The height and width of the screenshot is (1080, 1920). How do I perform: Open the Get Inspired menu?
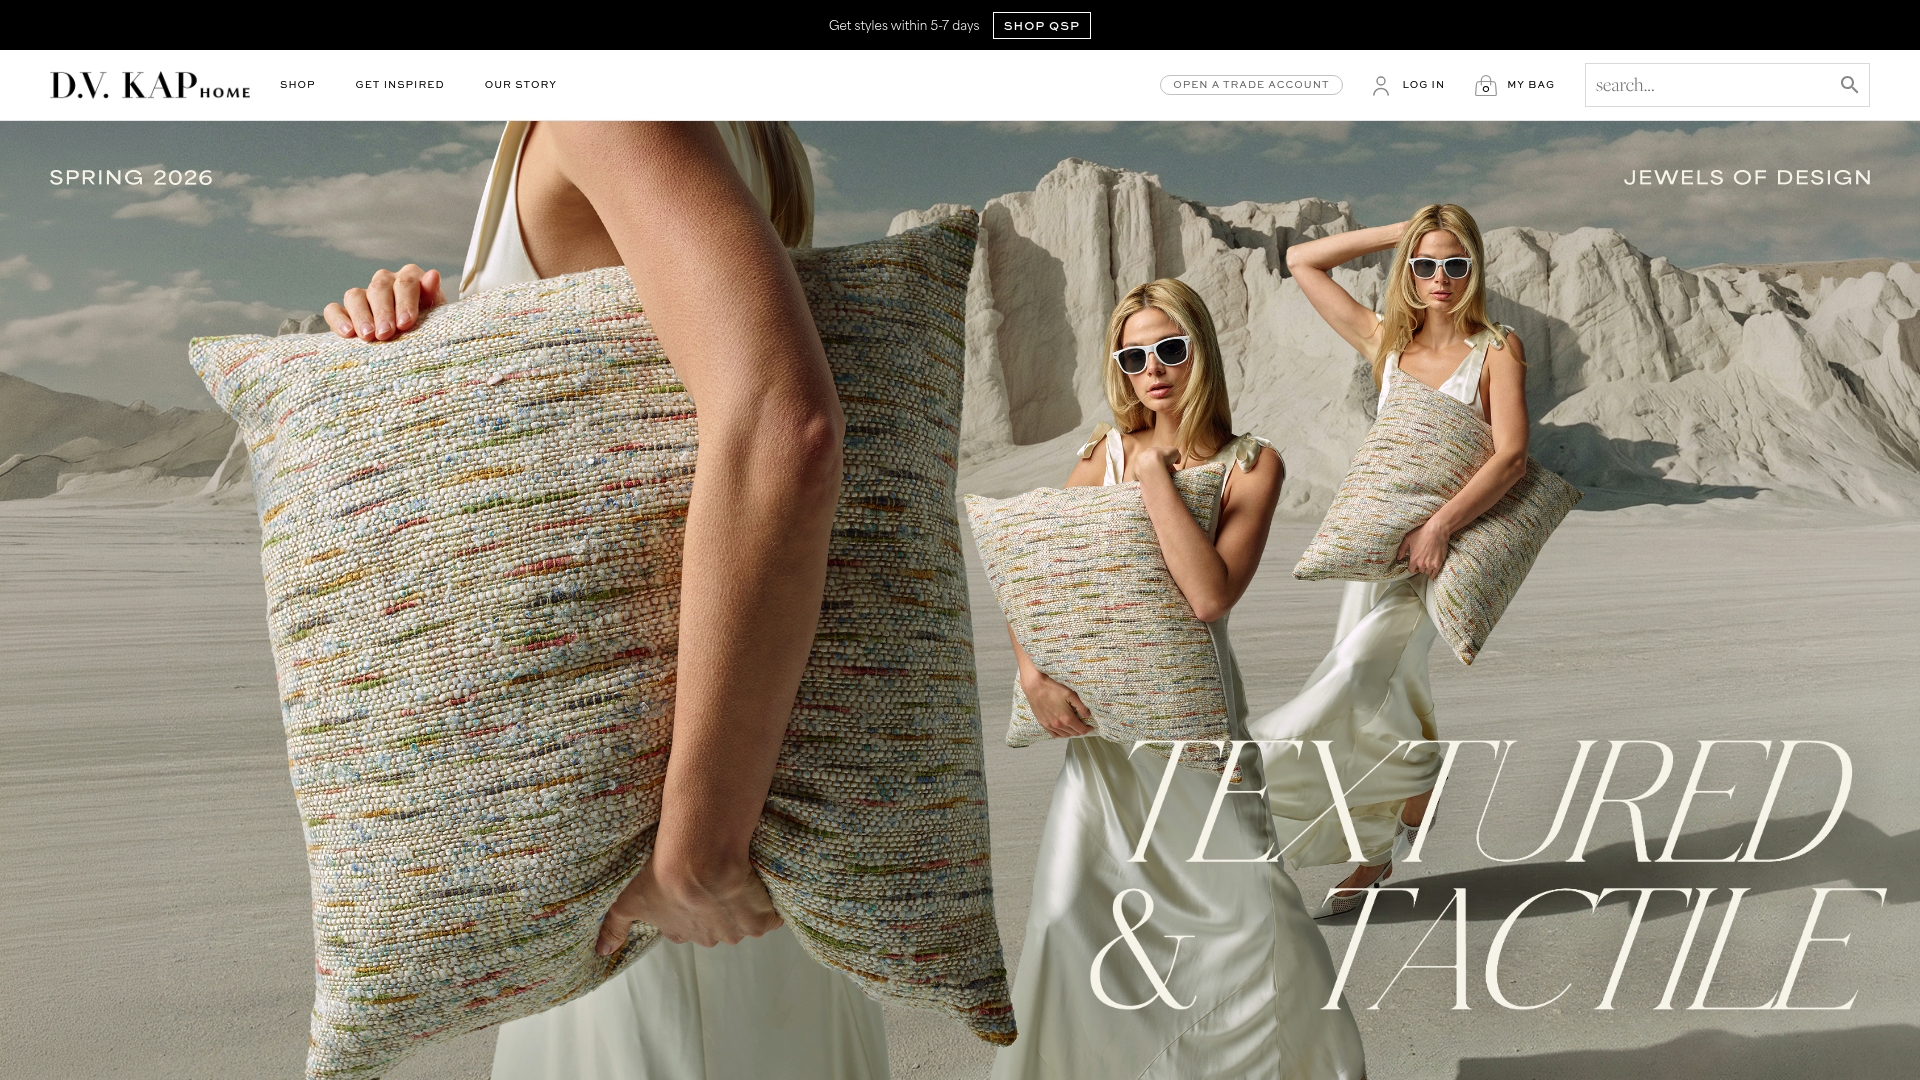(x=400, y=85)
